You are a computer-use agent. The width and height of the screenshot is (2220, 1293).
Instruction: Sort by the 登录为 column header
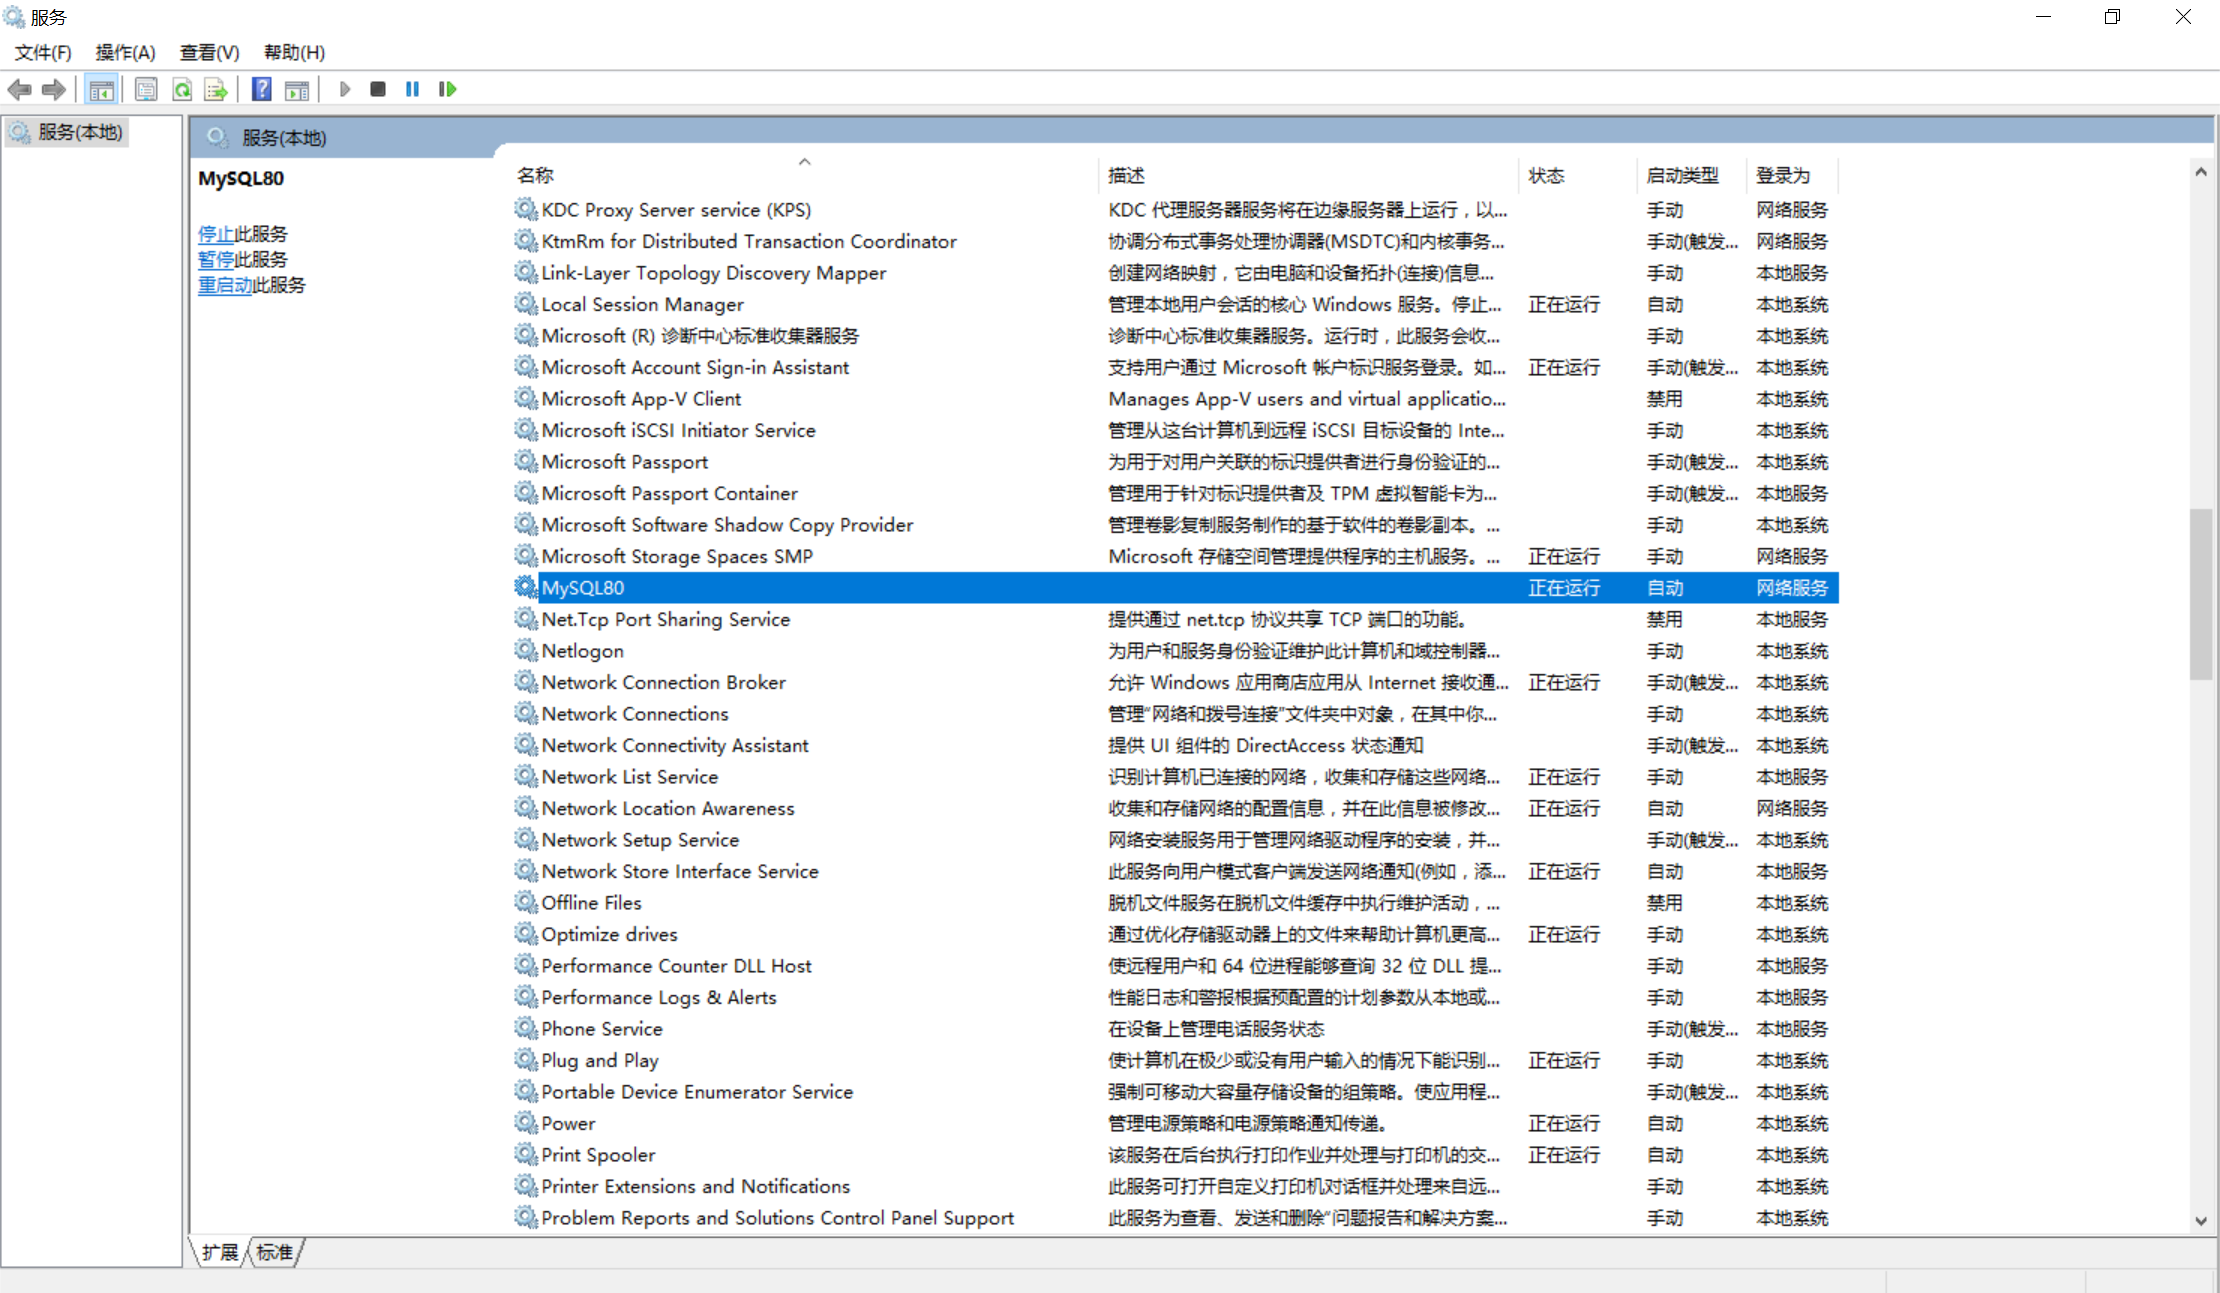[x=1793, y=175]
